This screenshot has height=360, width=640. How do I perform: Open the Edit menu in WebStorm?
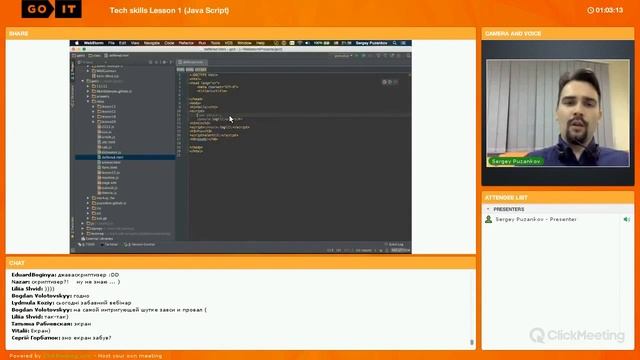pos(122,43)
